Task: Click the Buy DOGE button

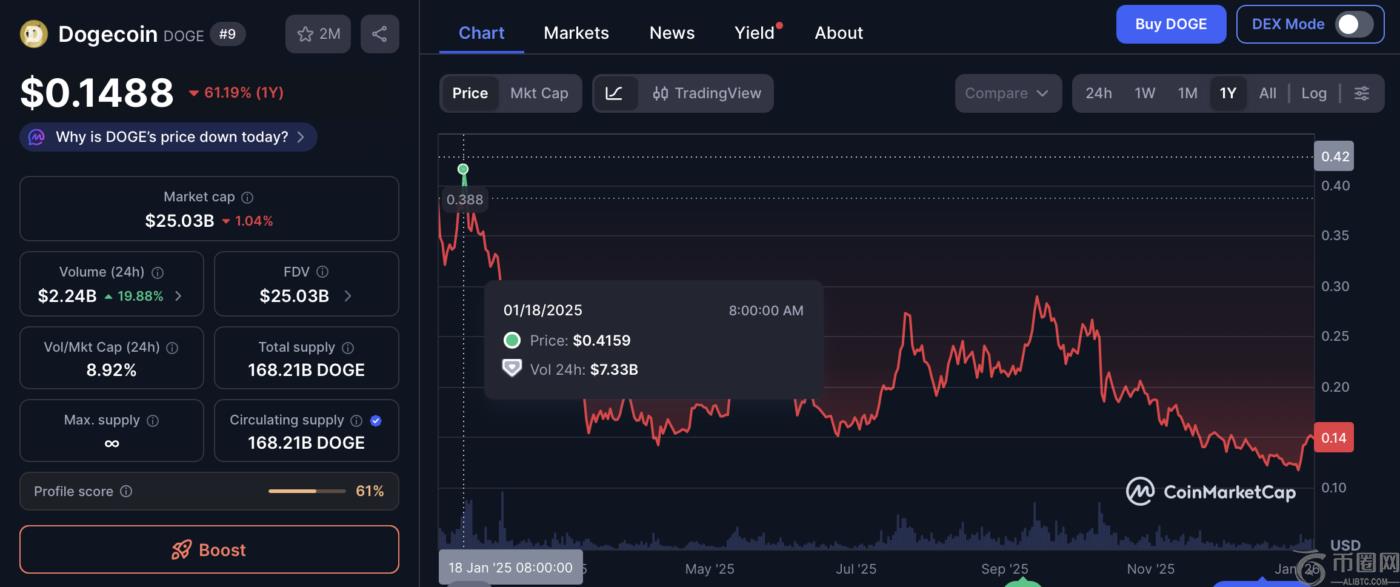Action: (1170, 24)
